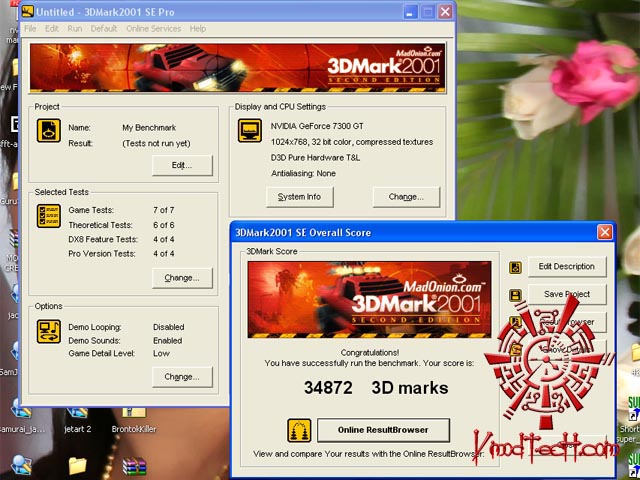Click the Edit Description button

567,267
